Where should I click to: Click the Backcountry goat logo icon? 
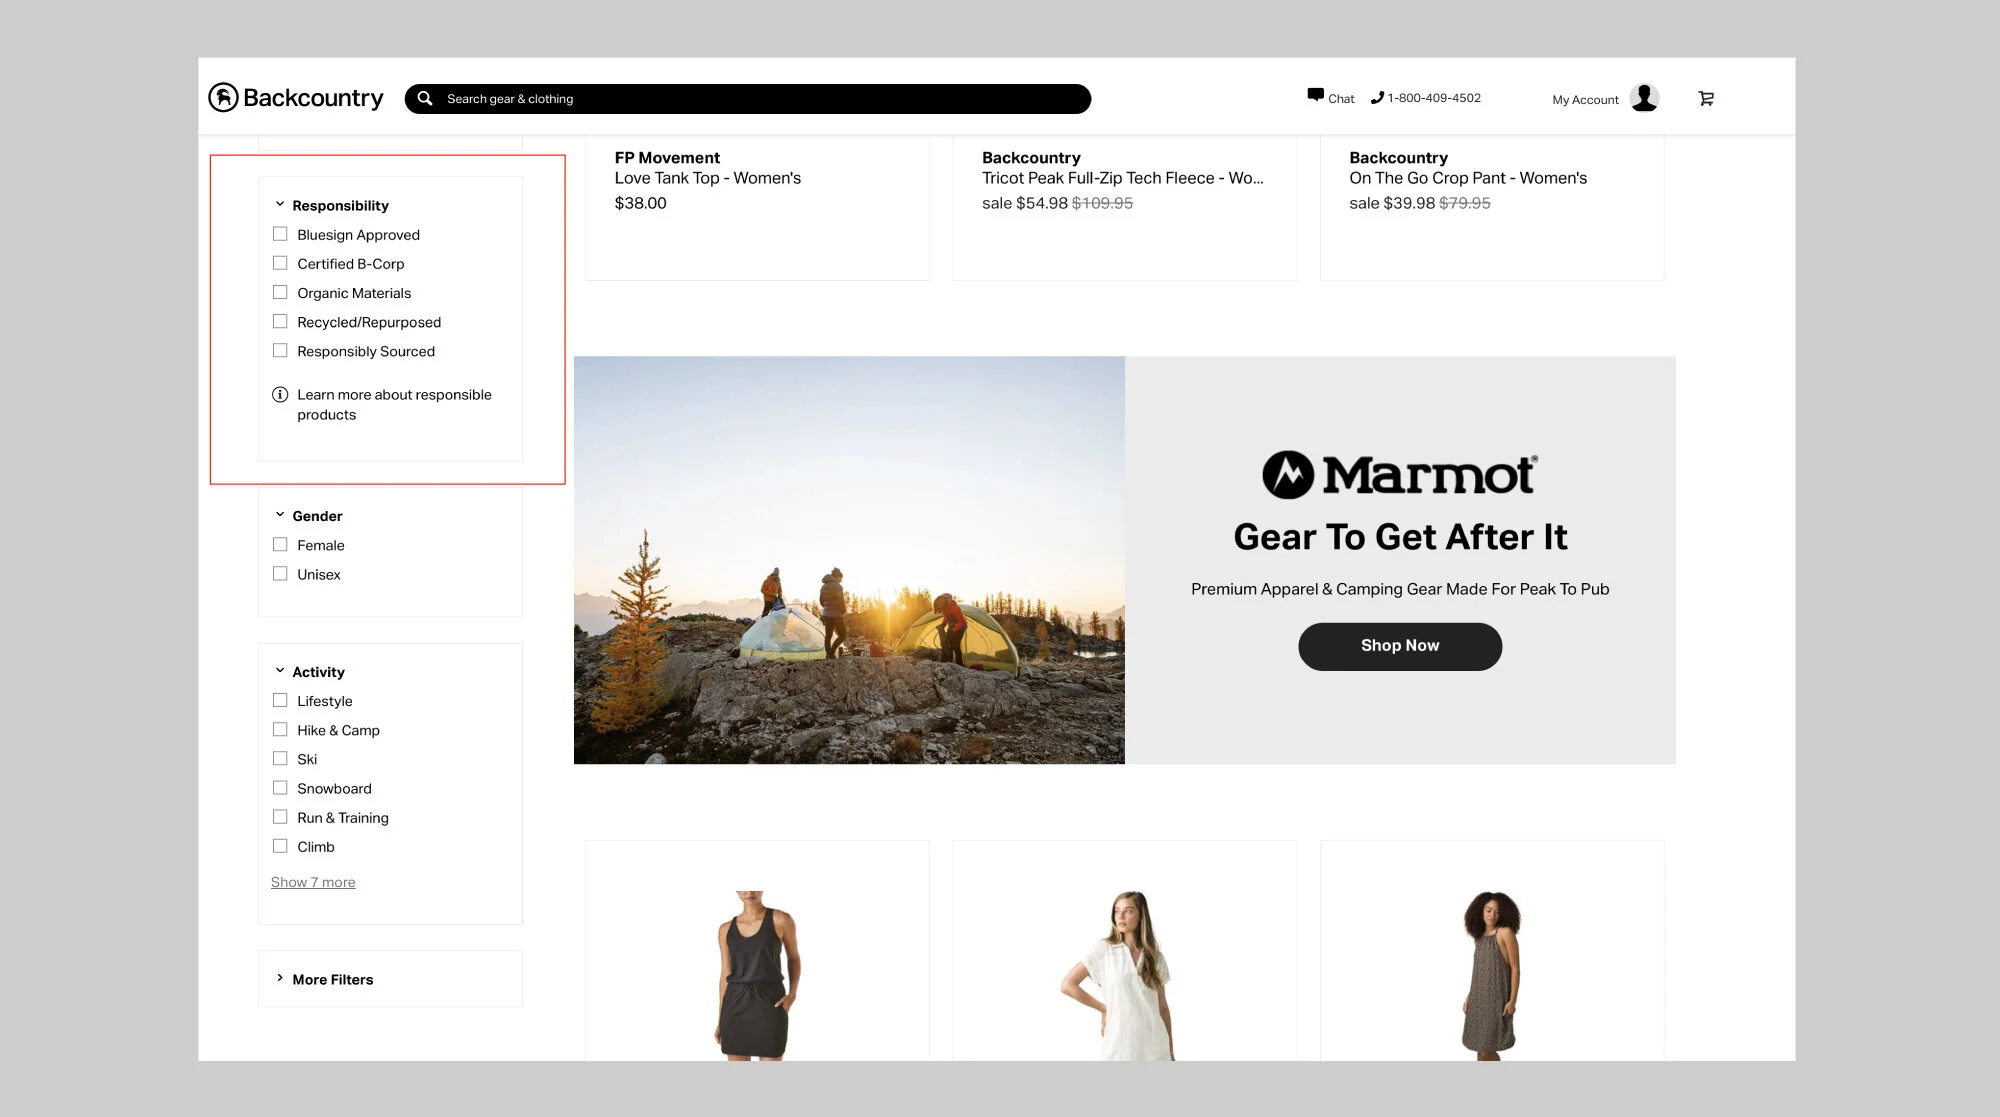(223, 97)
